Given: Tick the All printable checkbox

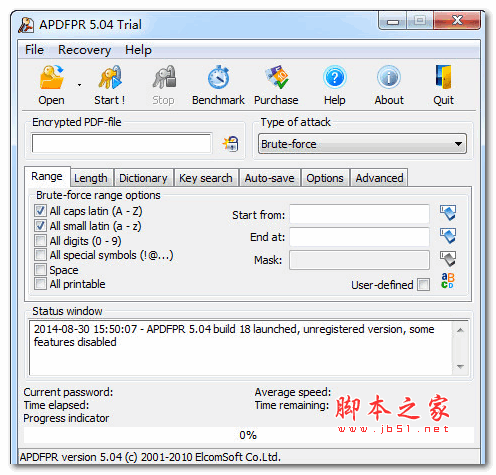Looking at the screenshot, I should 40,284.
